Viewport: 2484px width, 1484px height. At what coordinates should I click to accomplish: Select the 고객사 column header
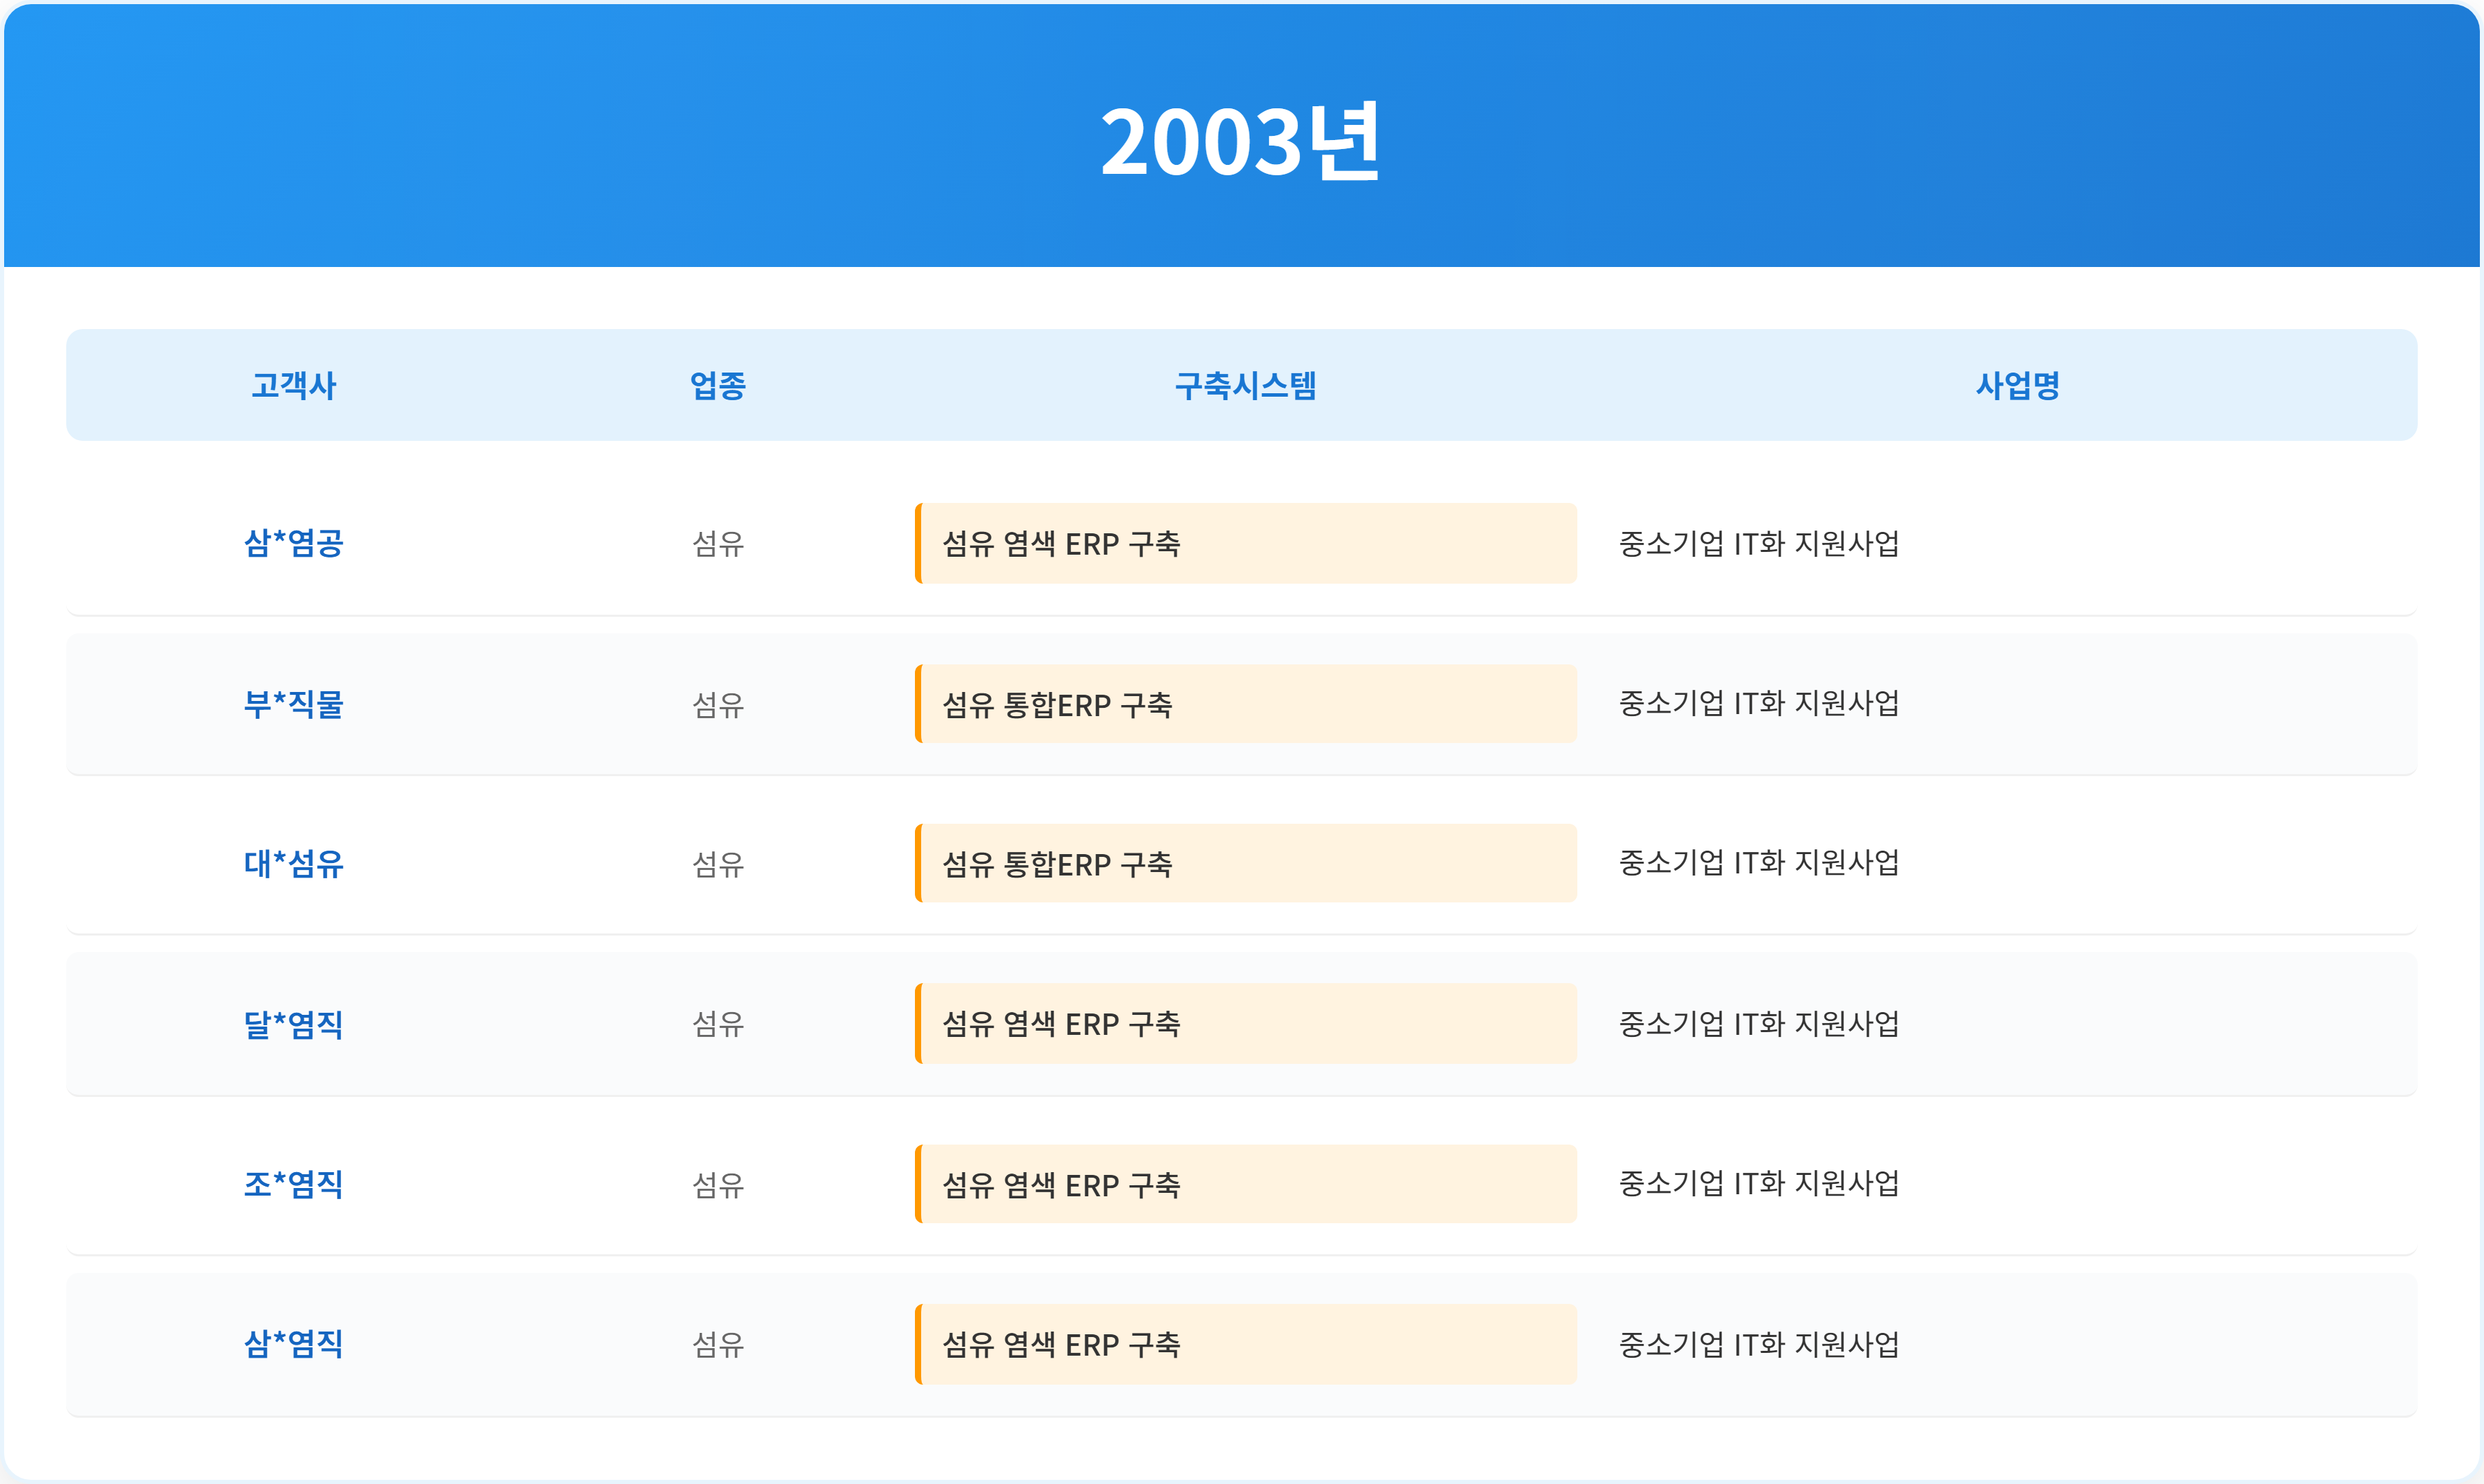(x=293, y=385)
